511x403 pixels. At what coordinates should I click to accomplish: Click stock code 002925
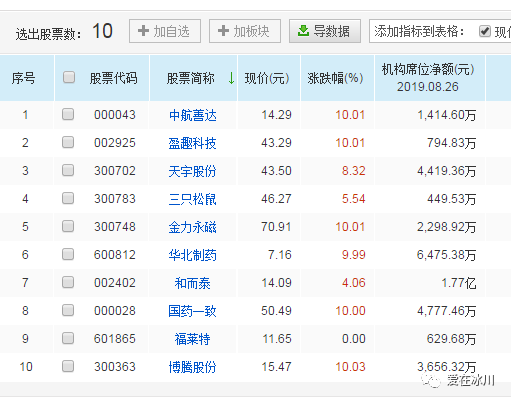pos(115,143)
